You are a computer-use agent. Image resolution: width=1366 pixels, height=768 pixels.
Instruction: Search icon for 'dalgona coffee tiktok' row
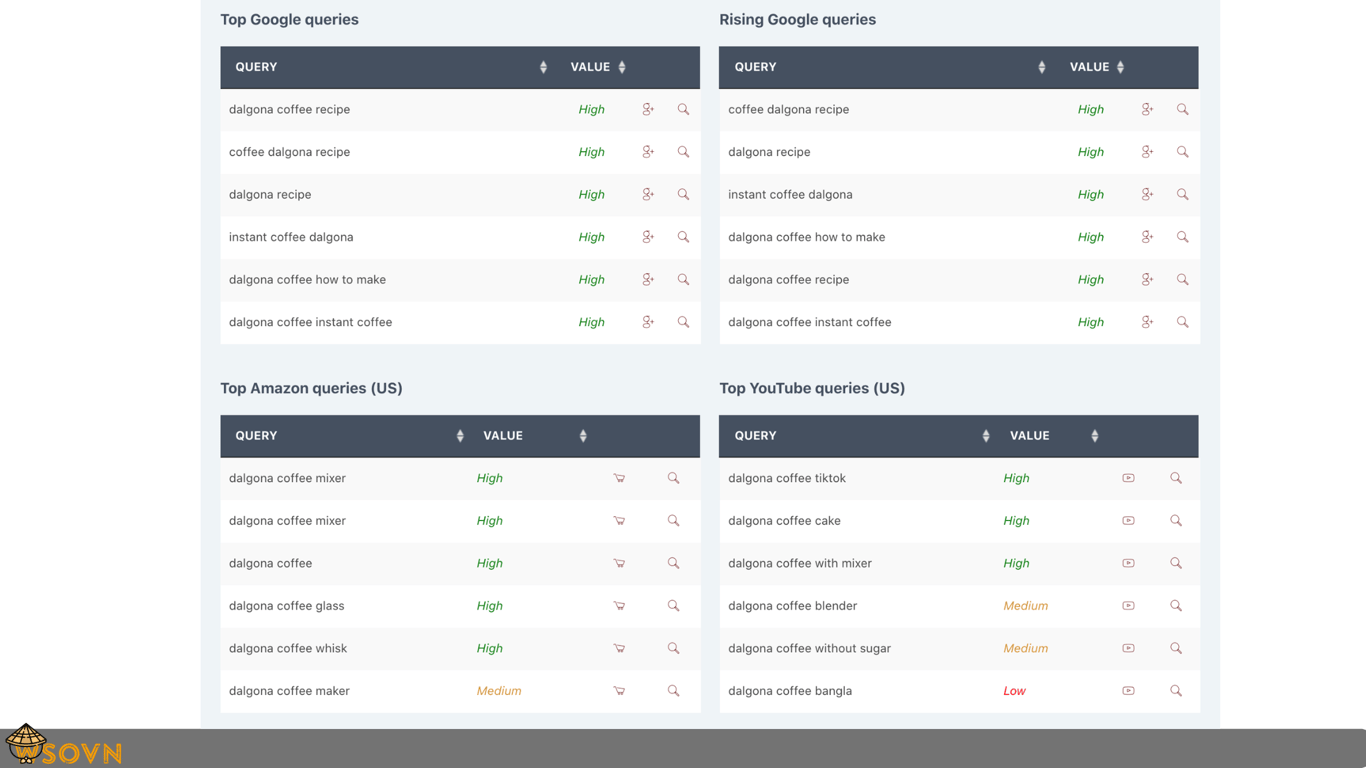pyautogui.click(x=1176, y=478)
